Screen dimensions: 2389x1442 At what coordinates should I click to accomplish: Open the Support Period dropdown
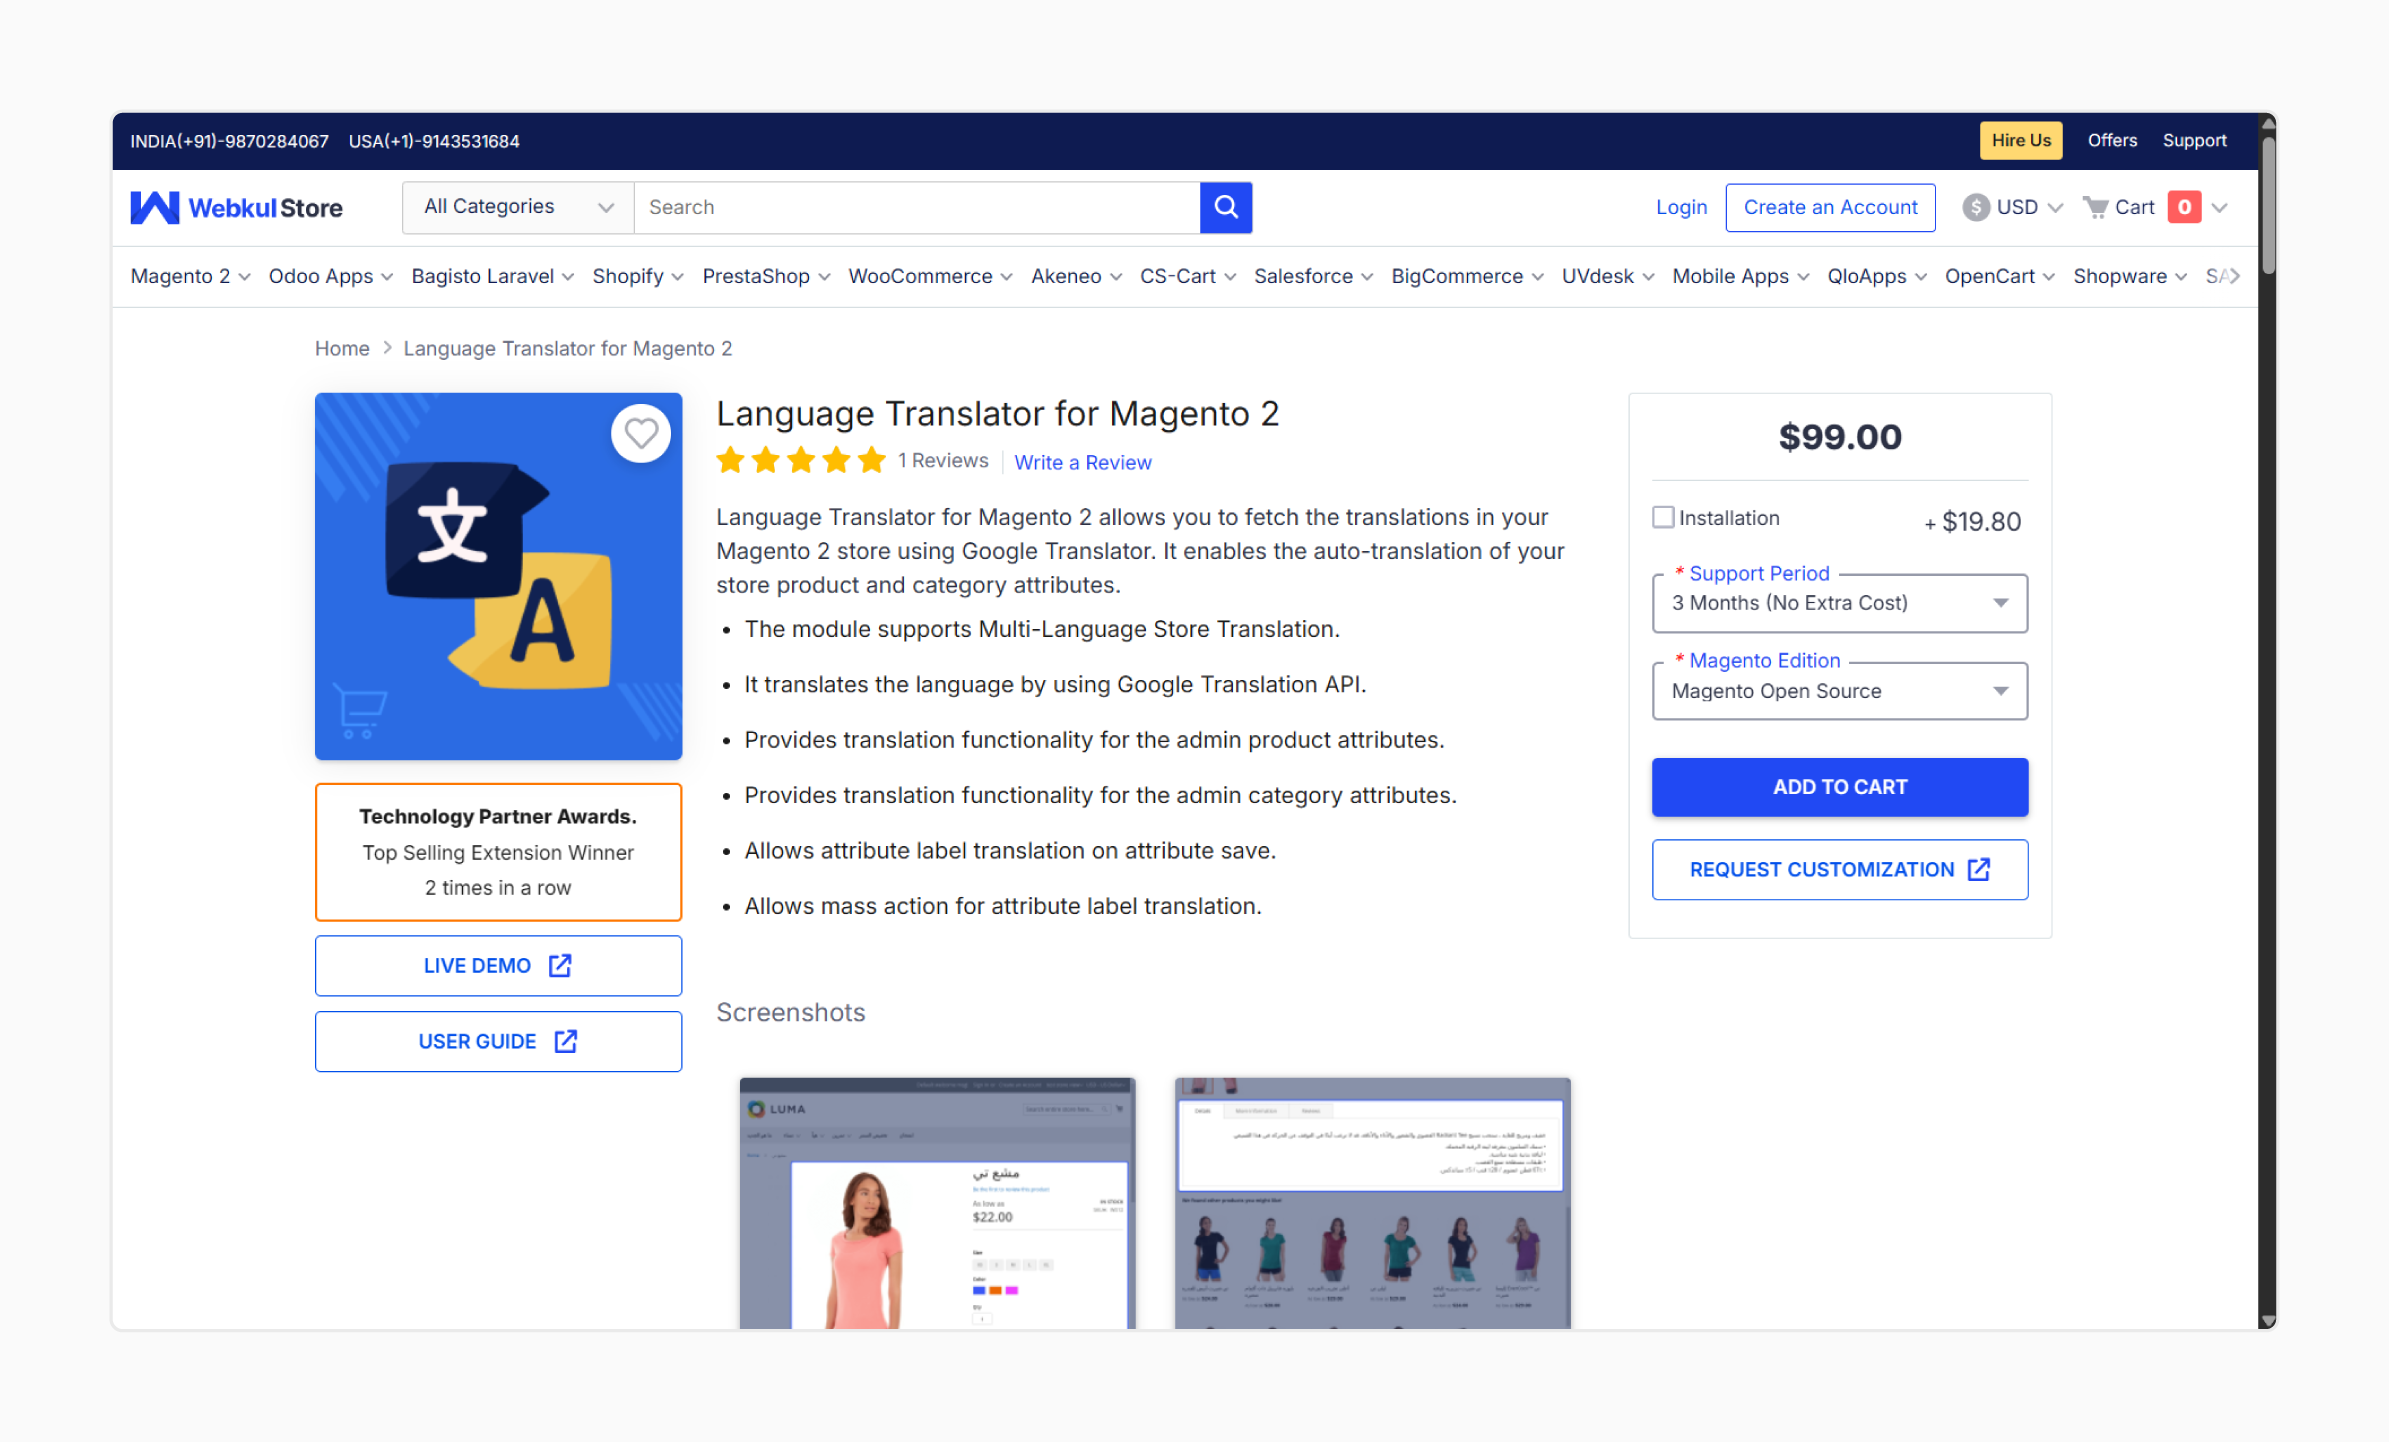click(1839, 603)
